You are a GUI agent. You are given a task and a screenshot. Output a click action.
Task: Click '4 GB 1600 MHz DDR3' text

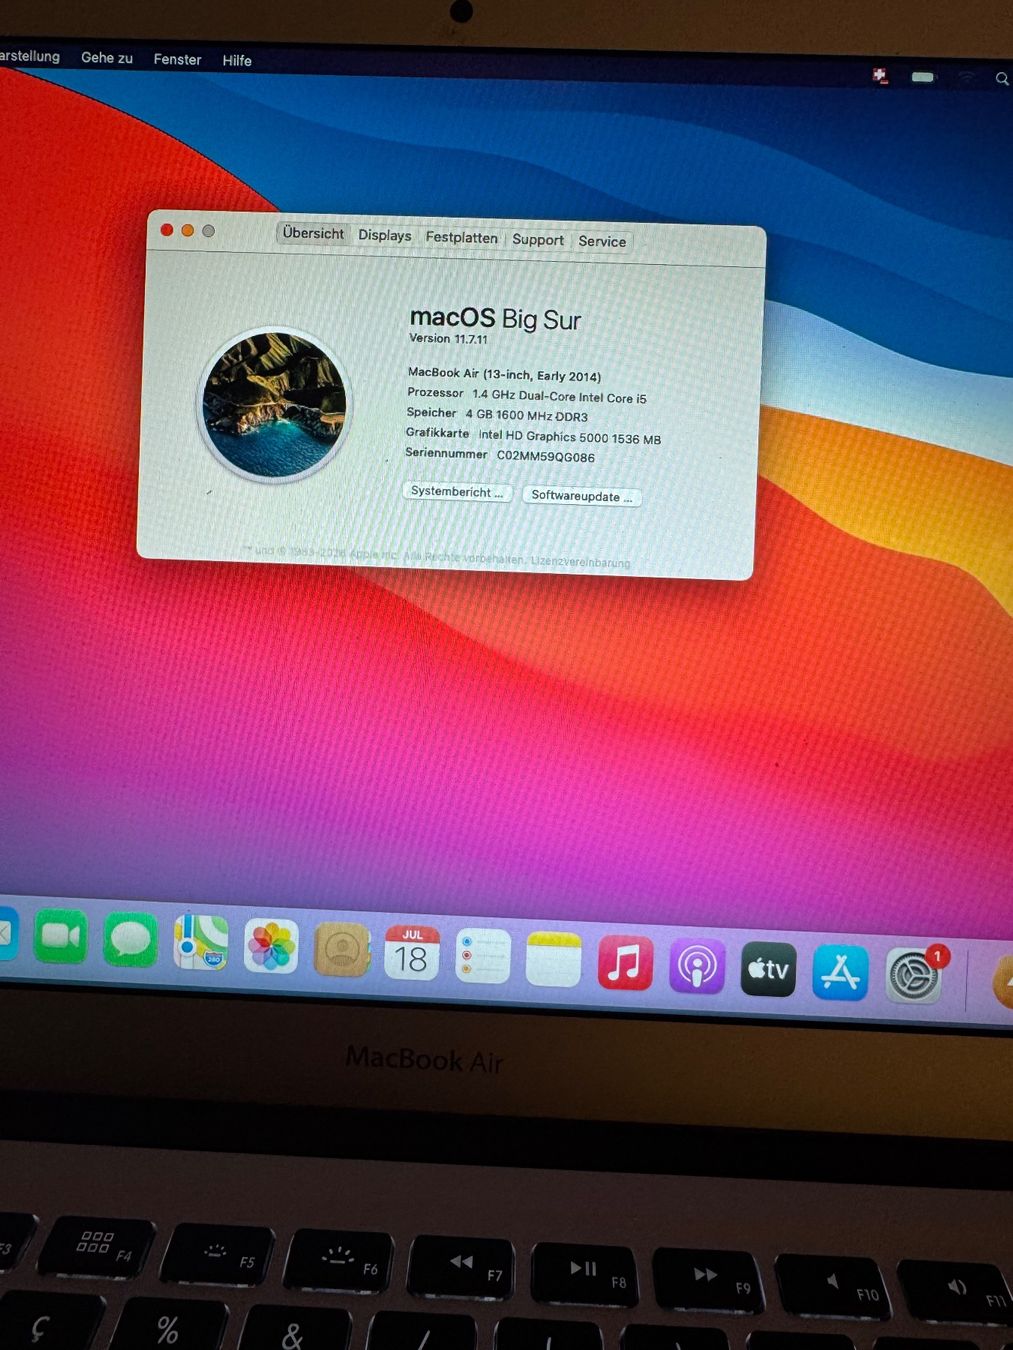click(526, 415)
